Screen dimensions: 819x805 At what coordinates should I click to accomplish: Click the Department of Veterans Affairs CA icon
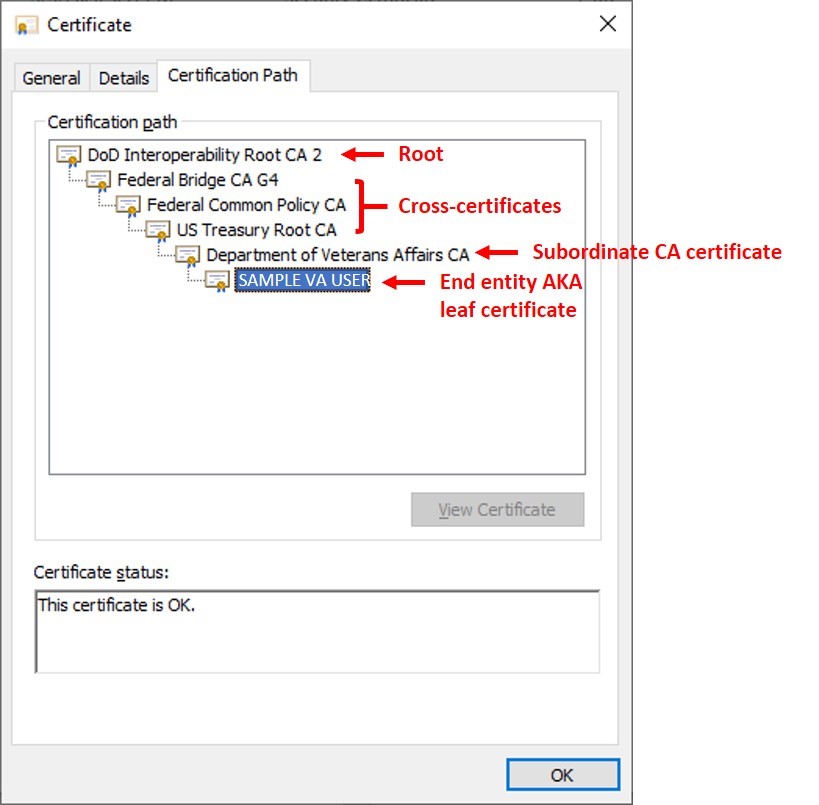coord(188,256)
